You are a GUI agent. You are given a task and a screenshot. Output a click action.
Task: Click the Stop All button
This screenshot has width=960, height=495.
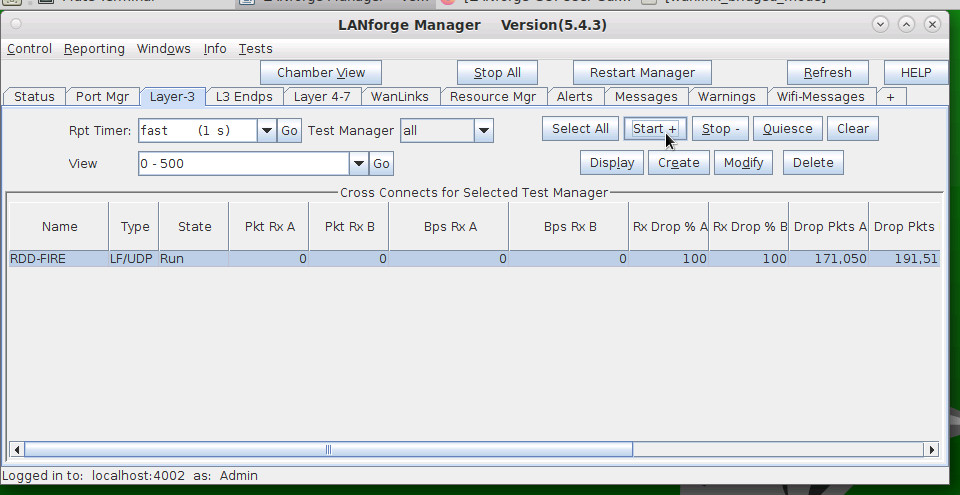pyautogui.click(x=497, y=72)
